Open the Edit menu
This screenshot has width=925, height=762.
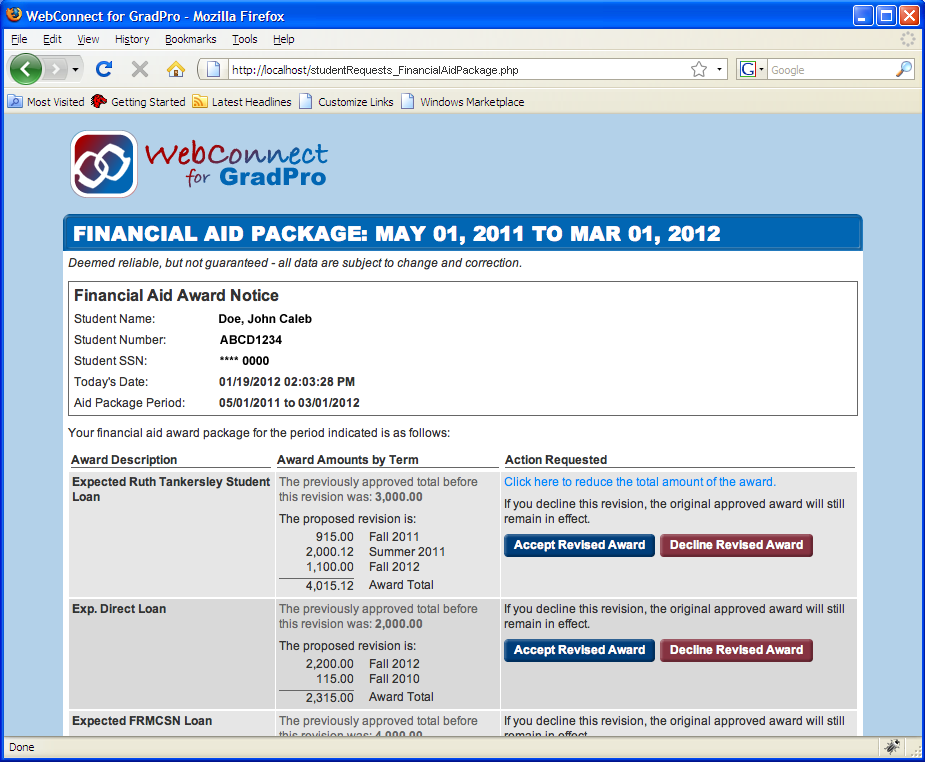pyautogui.click(x=52, y=39)
